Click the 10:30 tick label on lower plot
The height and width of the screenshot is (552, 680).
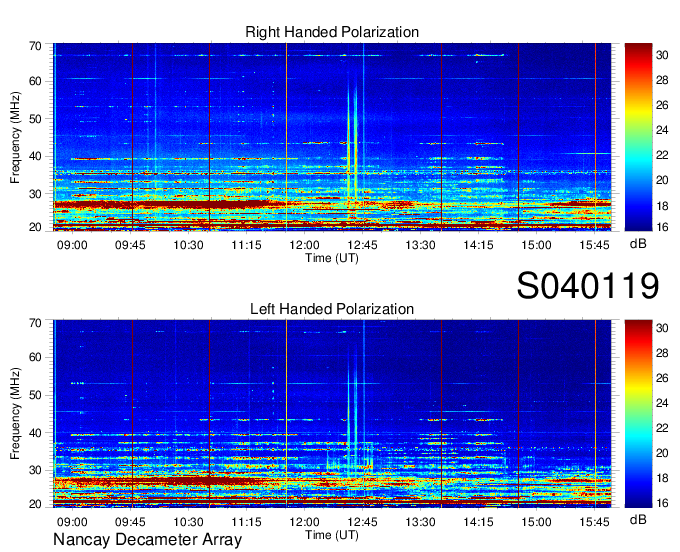click(x=188, y=522)
